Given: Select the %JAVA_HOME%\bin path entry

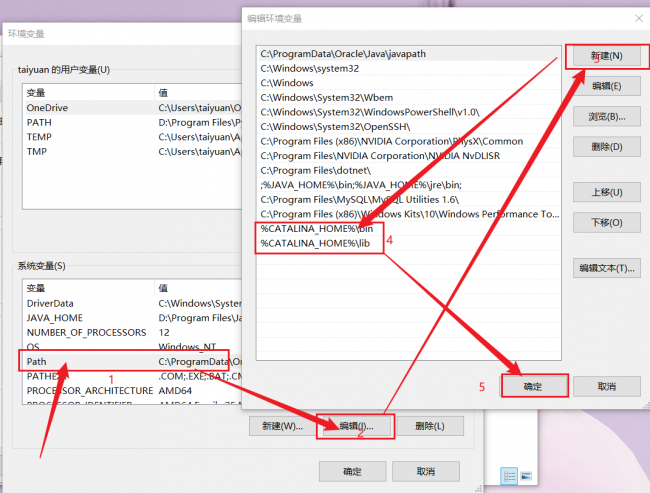Looking at the screenshot, I should click(409, 185).
